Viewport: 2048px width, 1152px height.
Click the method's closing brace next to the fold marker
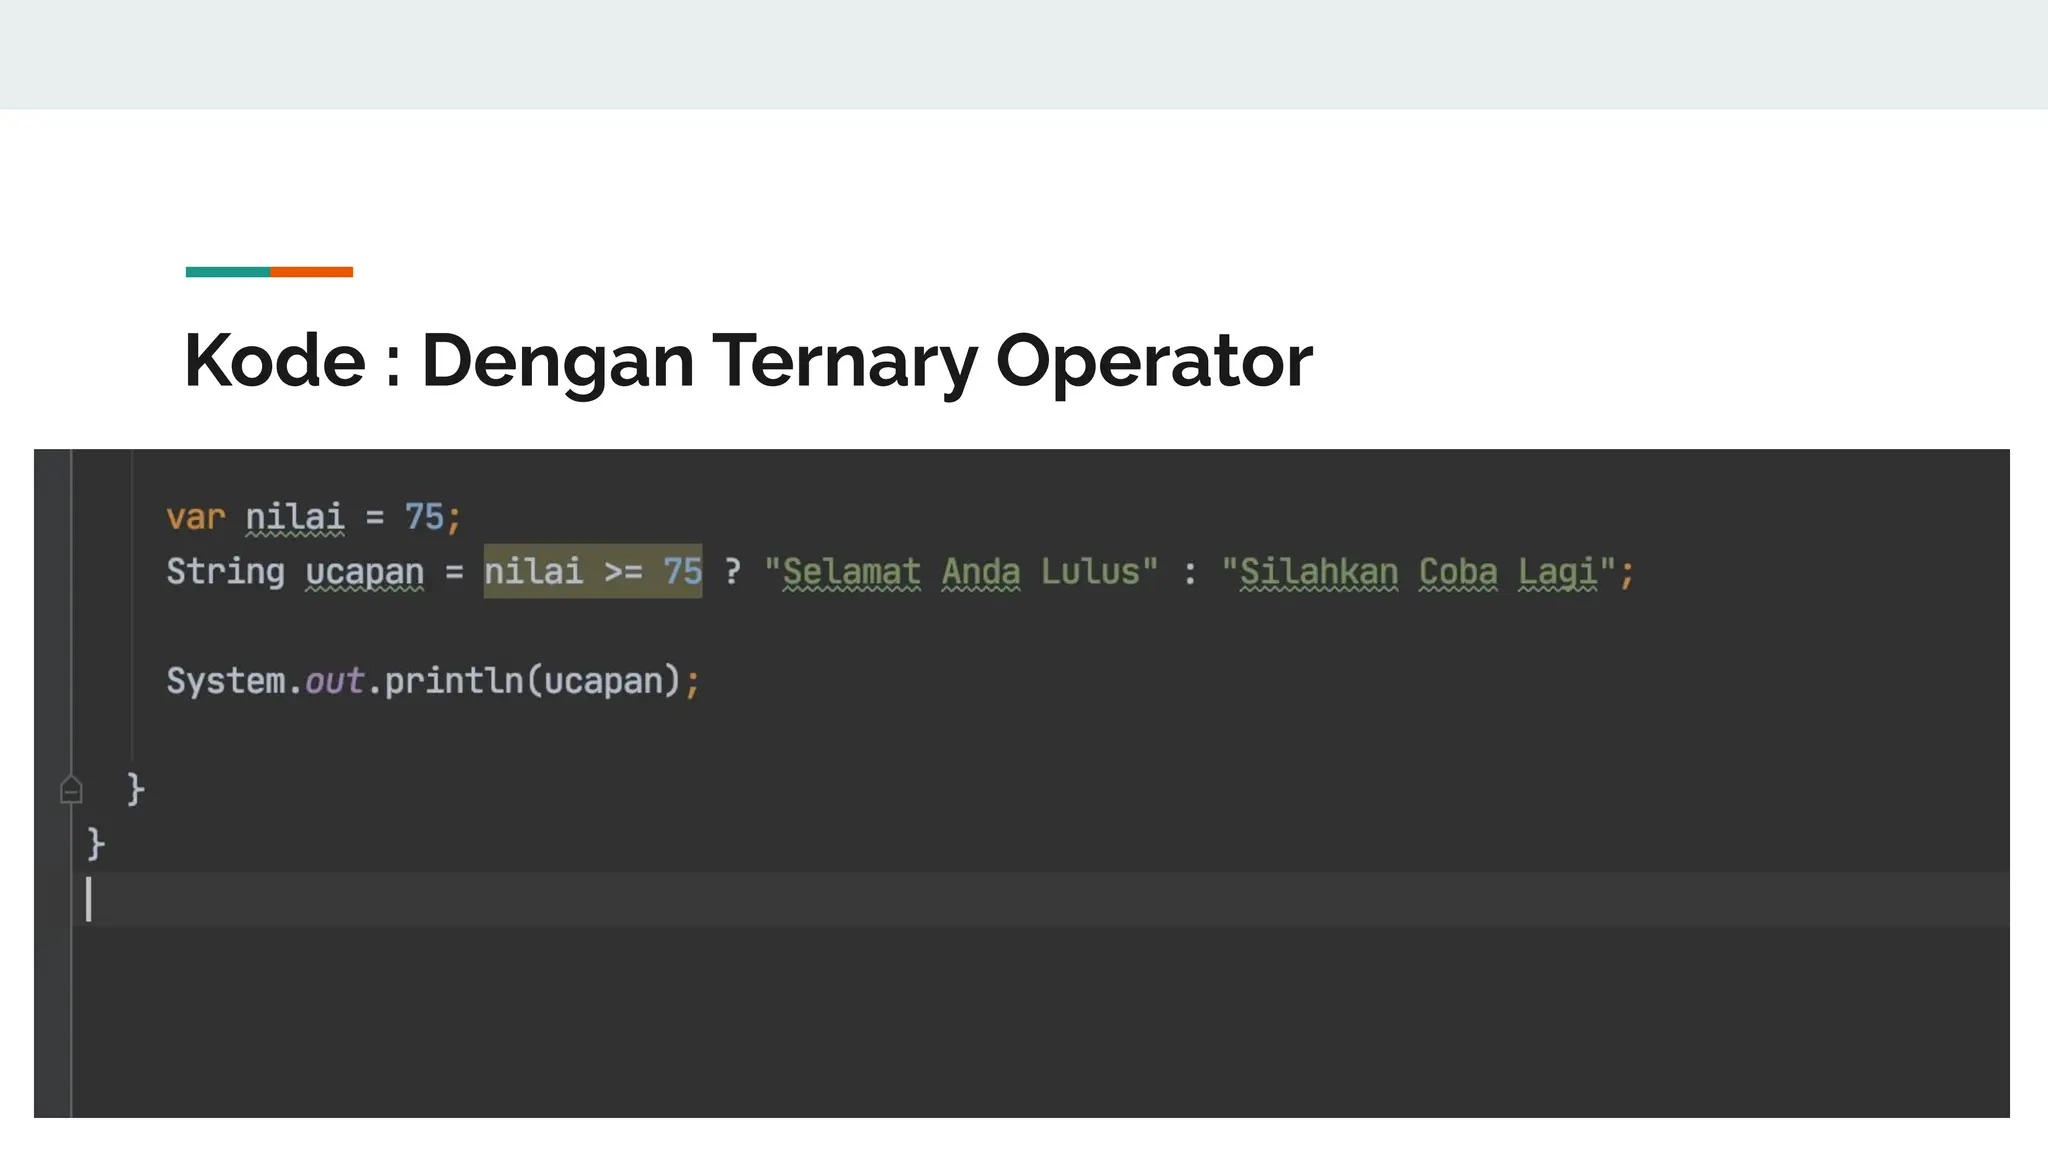136,790
